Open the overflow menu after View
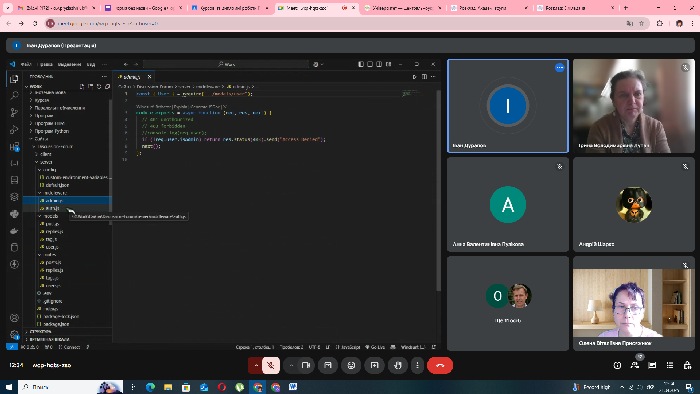This screenshot has height=394, width=700. tap(104, 64)
